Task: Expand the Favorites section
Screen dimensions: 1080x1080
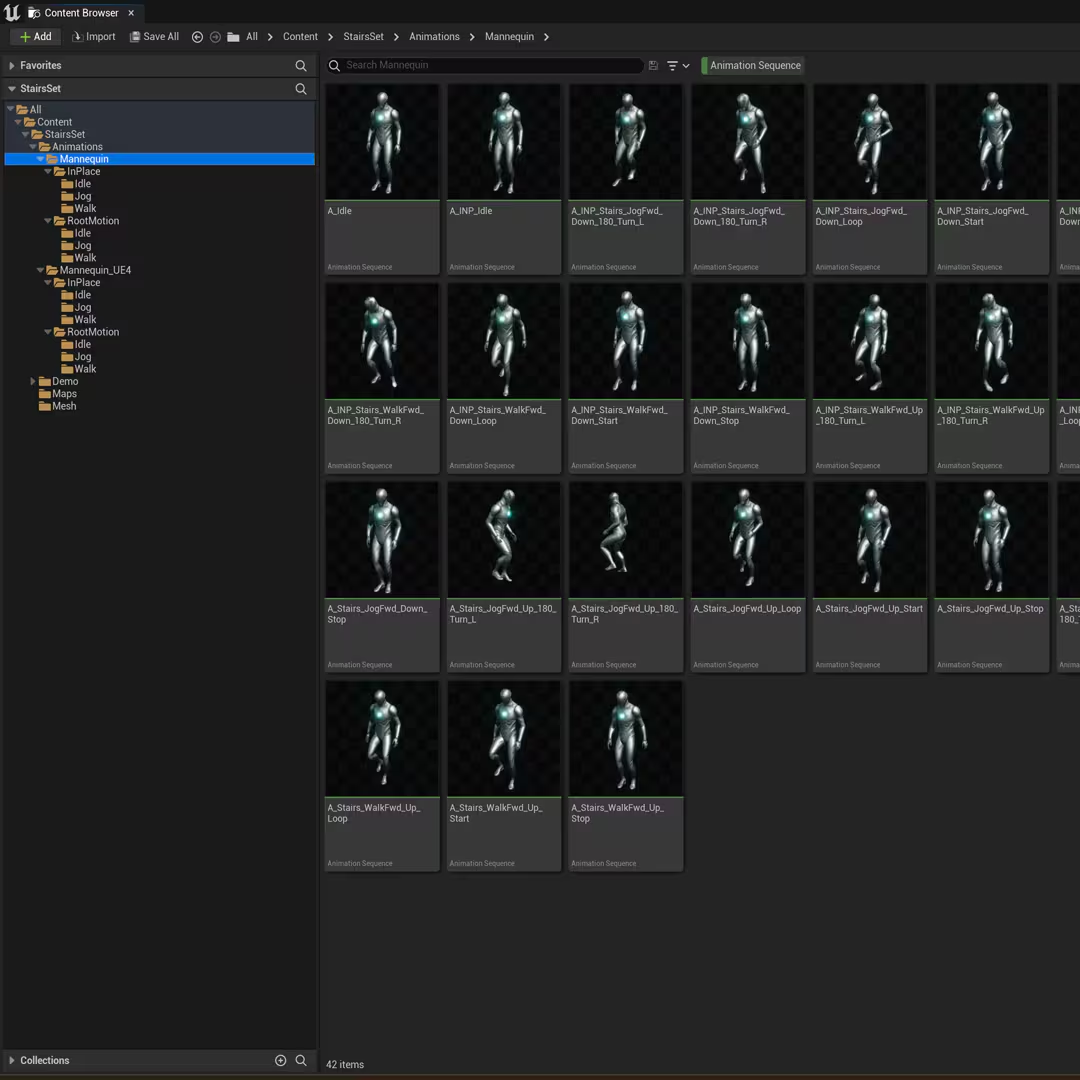Action: 12,66
